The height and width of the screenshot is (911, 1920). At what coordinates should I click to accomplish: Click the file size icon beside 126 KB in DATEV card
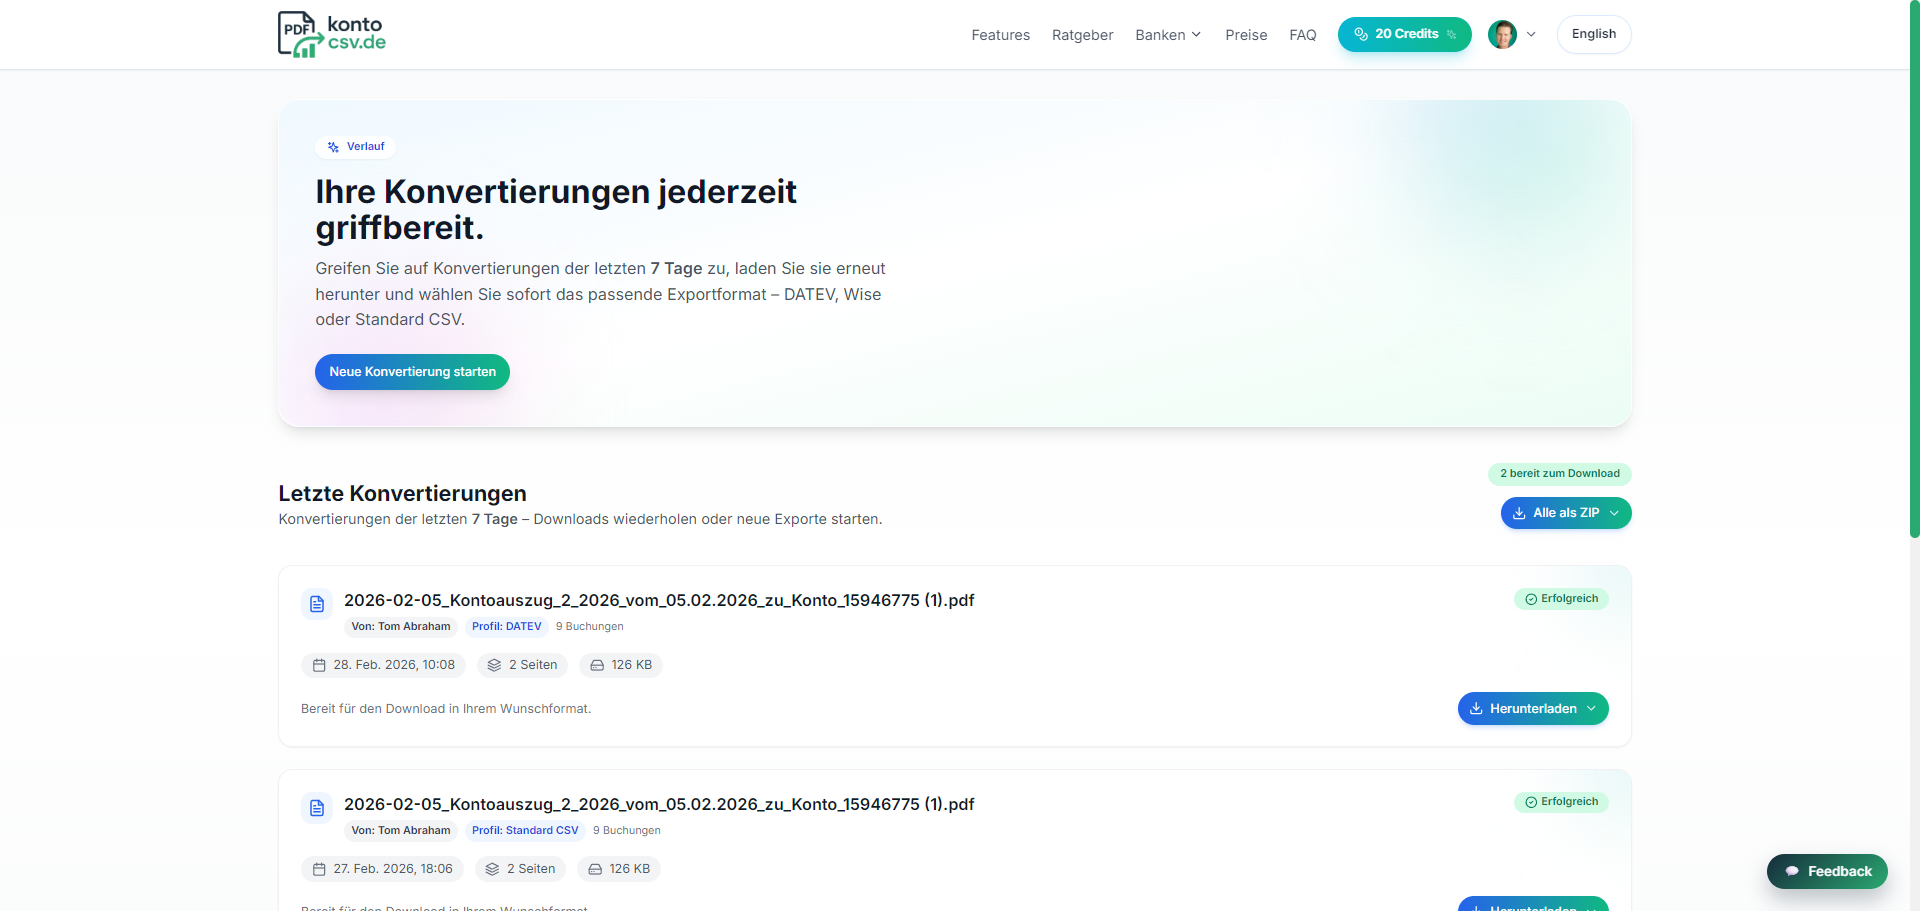click(597, 665)
